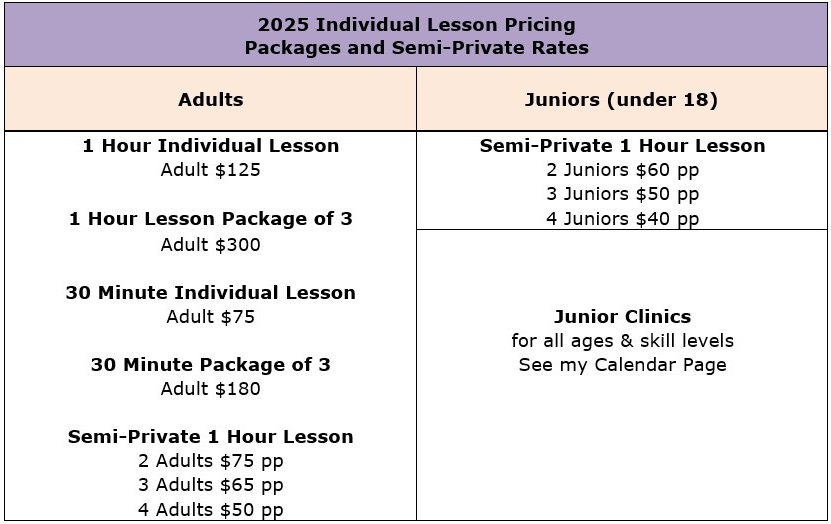
Task: Click the "2025 Individual Lesson Pricing" title
Action: (416, 24)
